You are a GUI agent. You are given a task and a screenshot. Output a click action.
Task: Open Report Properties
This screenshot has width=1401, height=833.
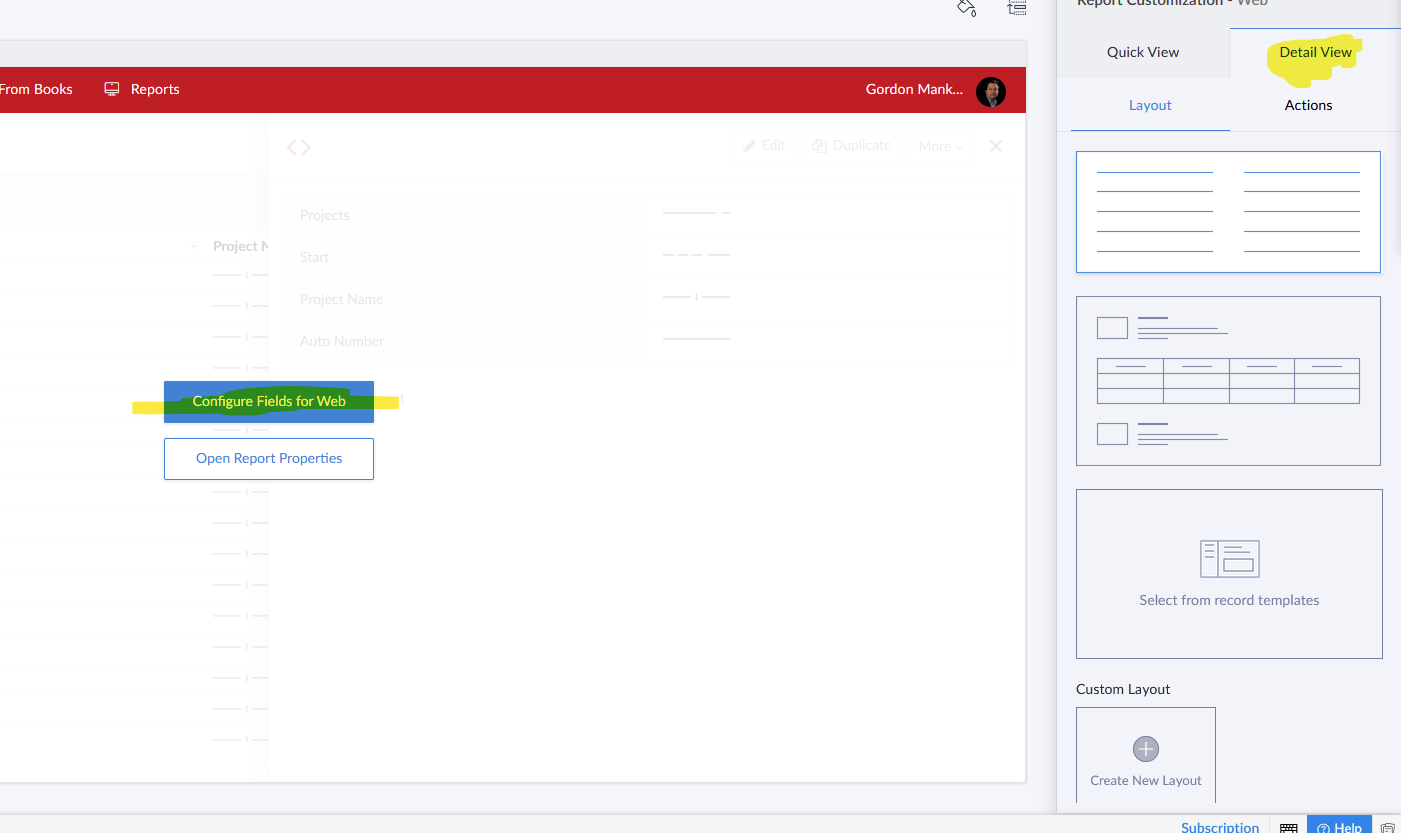pos(268,458)
